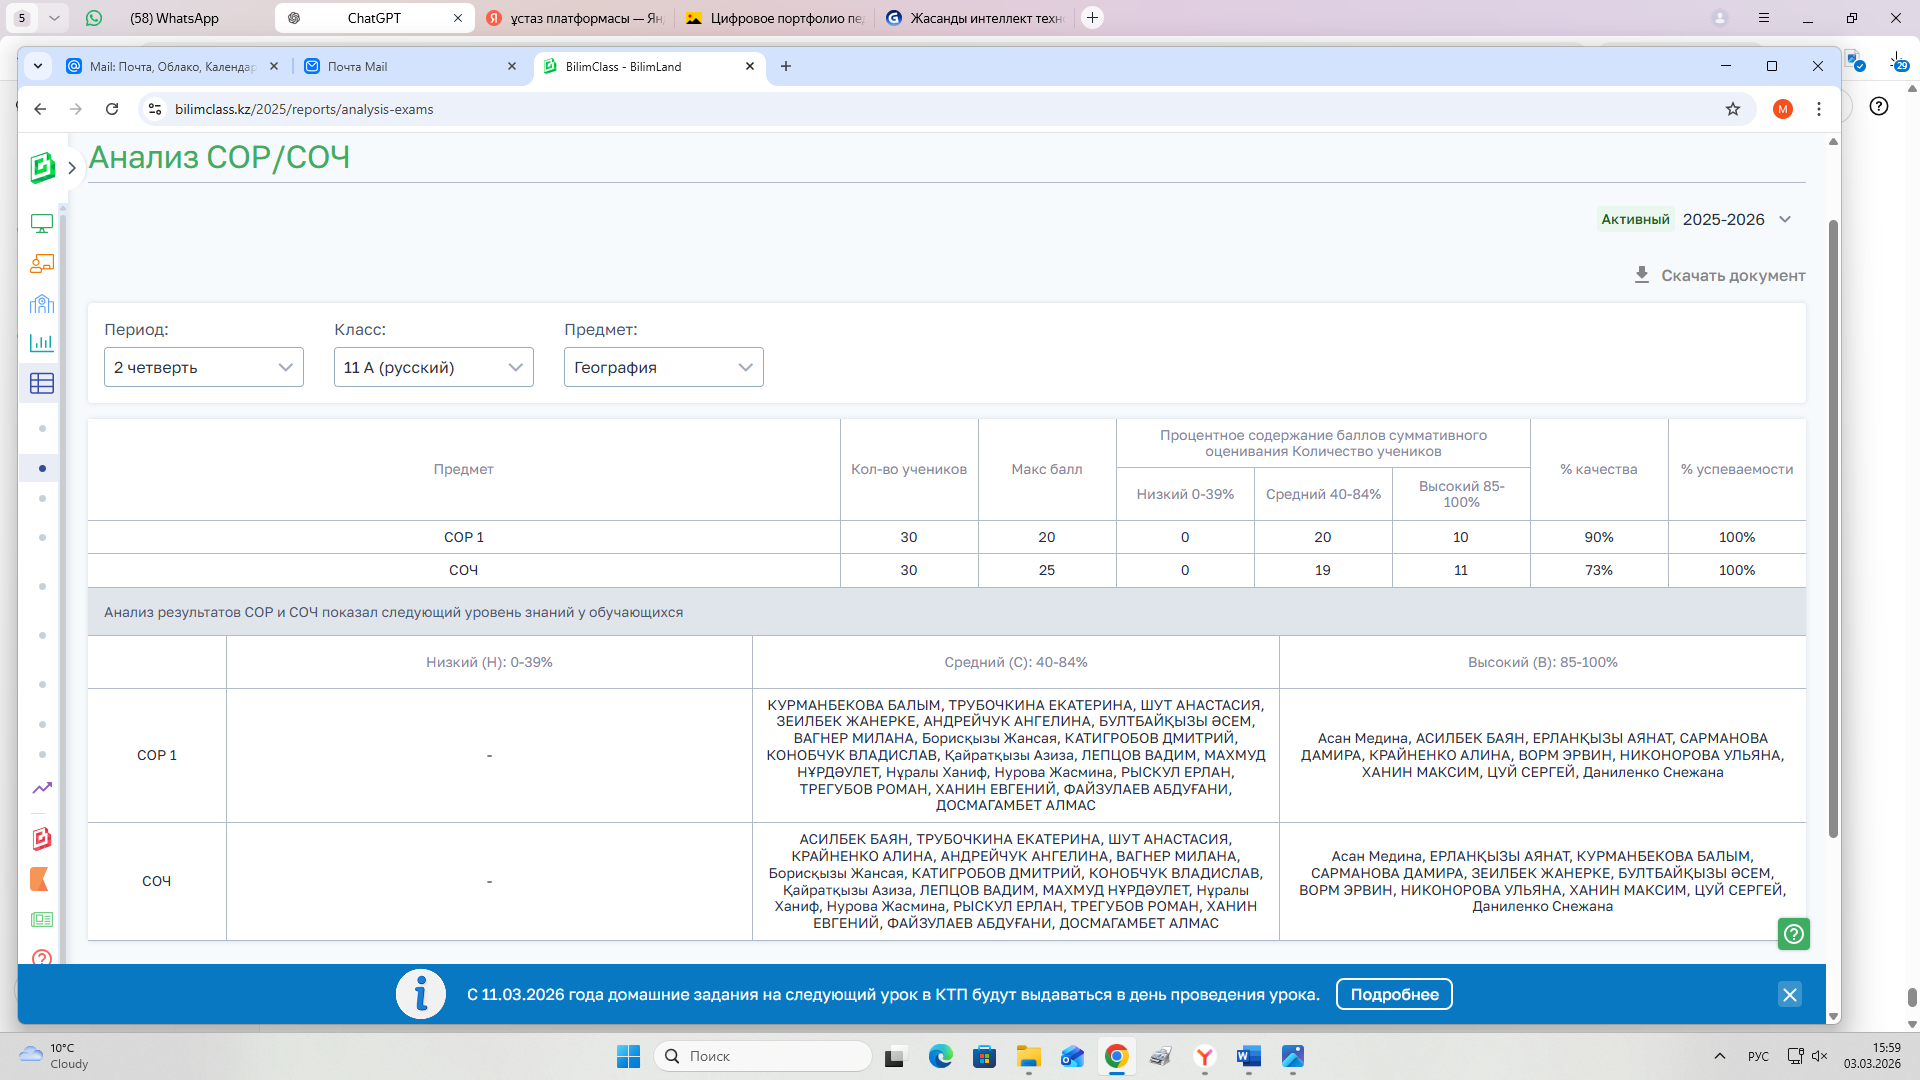Open the purple trend line sidebar icon
Screen dimensions: 1920x1080
[x=41, y=788]
